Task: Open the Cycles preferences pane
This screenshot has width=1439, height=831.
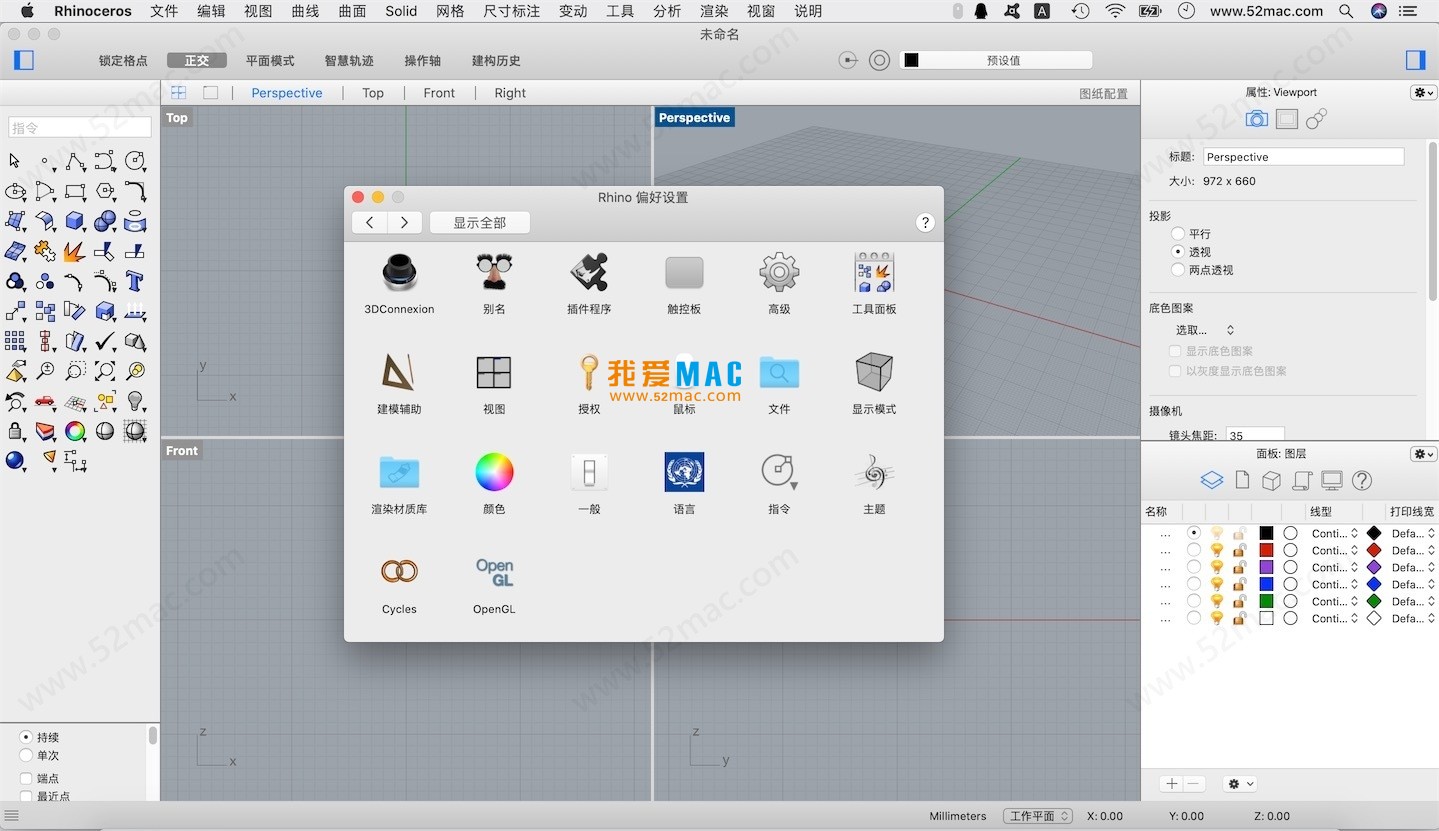Action: pos(399,583)
